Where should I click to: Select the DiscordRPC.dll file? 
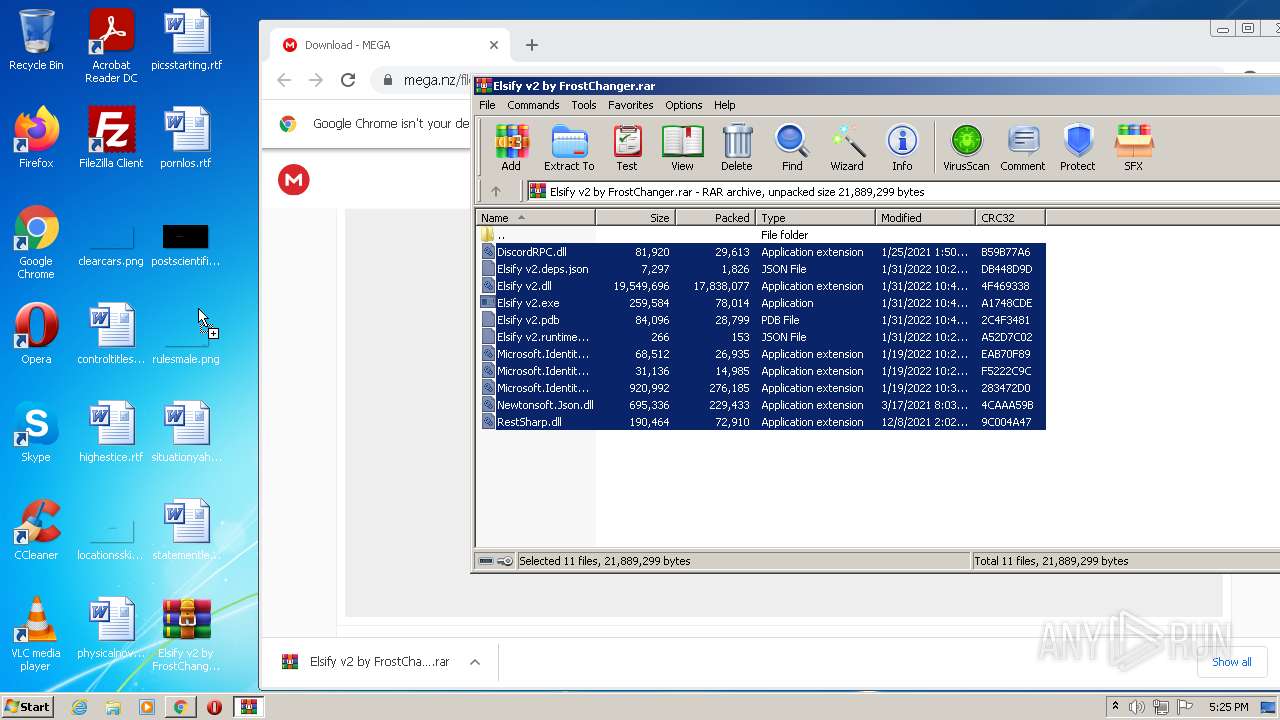pos(761,252)
